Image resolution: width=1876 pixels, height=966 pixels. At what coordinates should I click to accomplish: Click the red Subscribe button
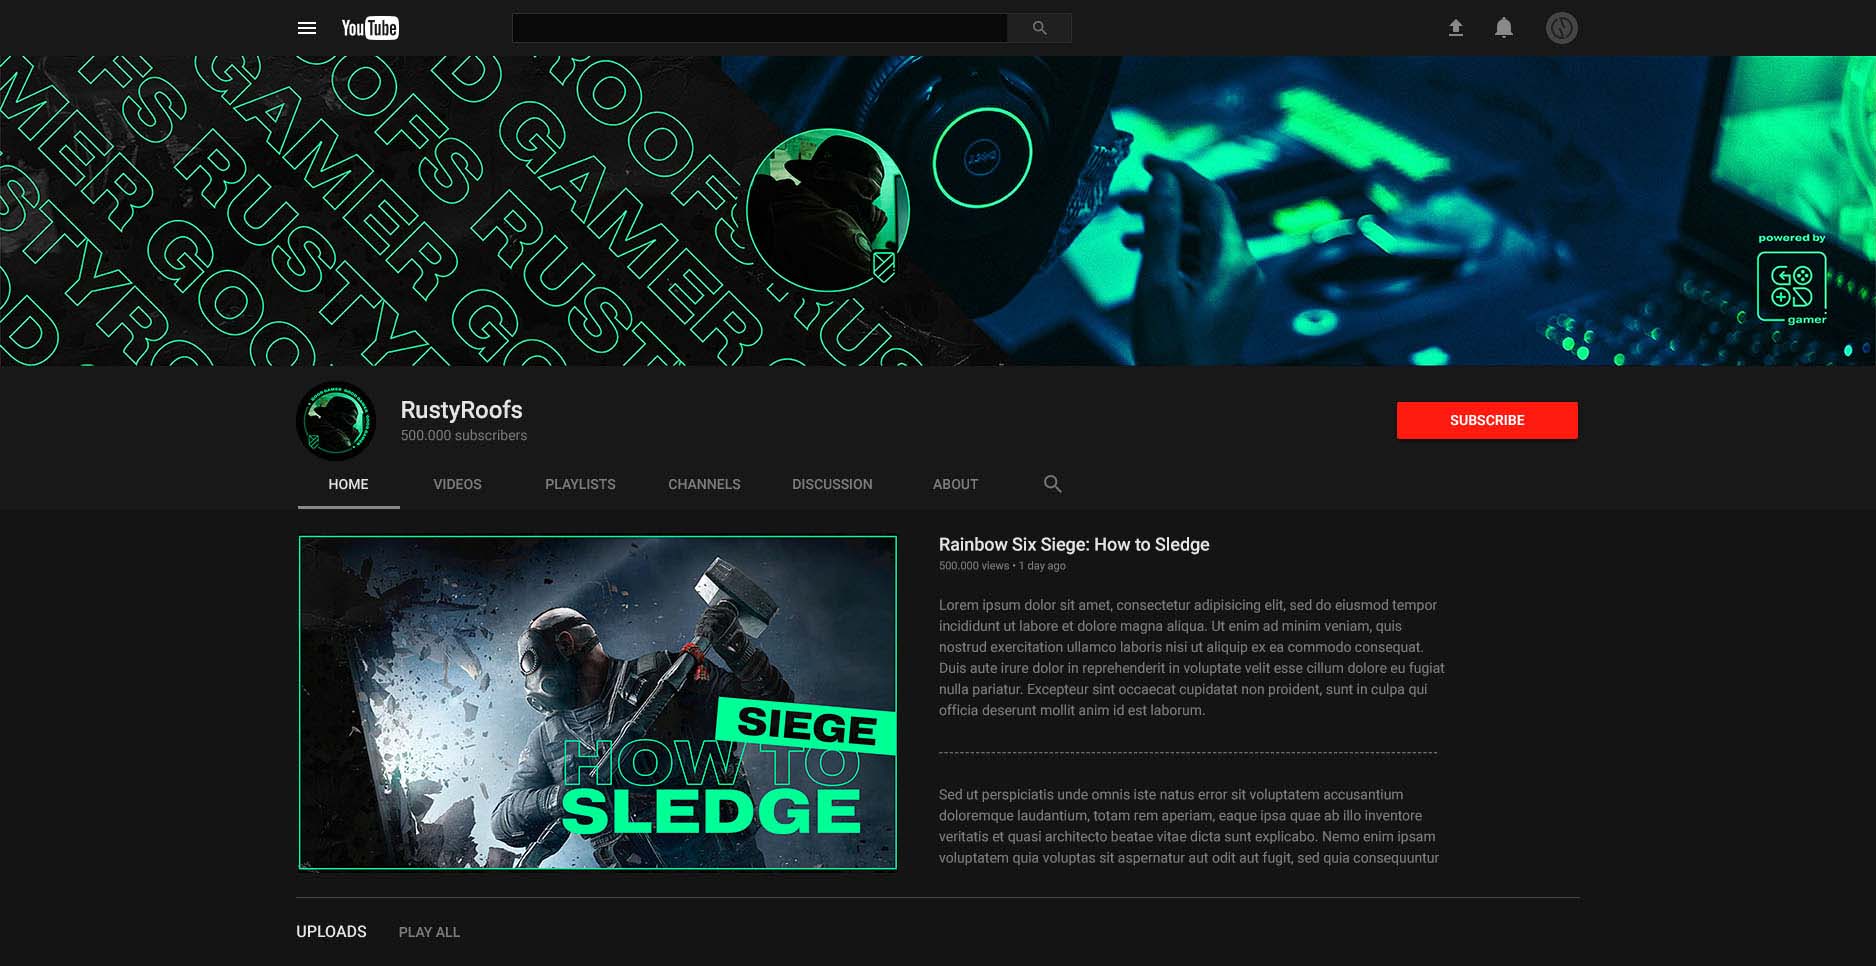pos(1487,420)
